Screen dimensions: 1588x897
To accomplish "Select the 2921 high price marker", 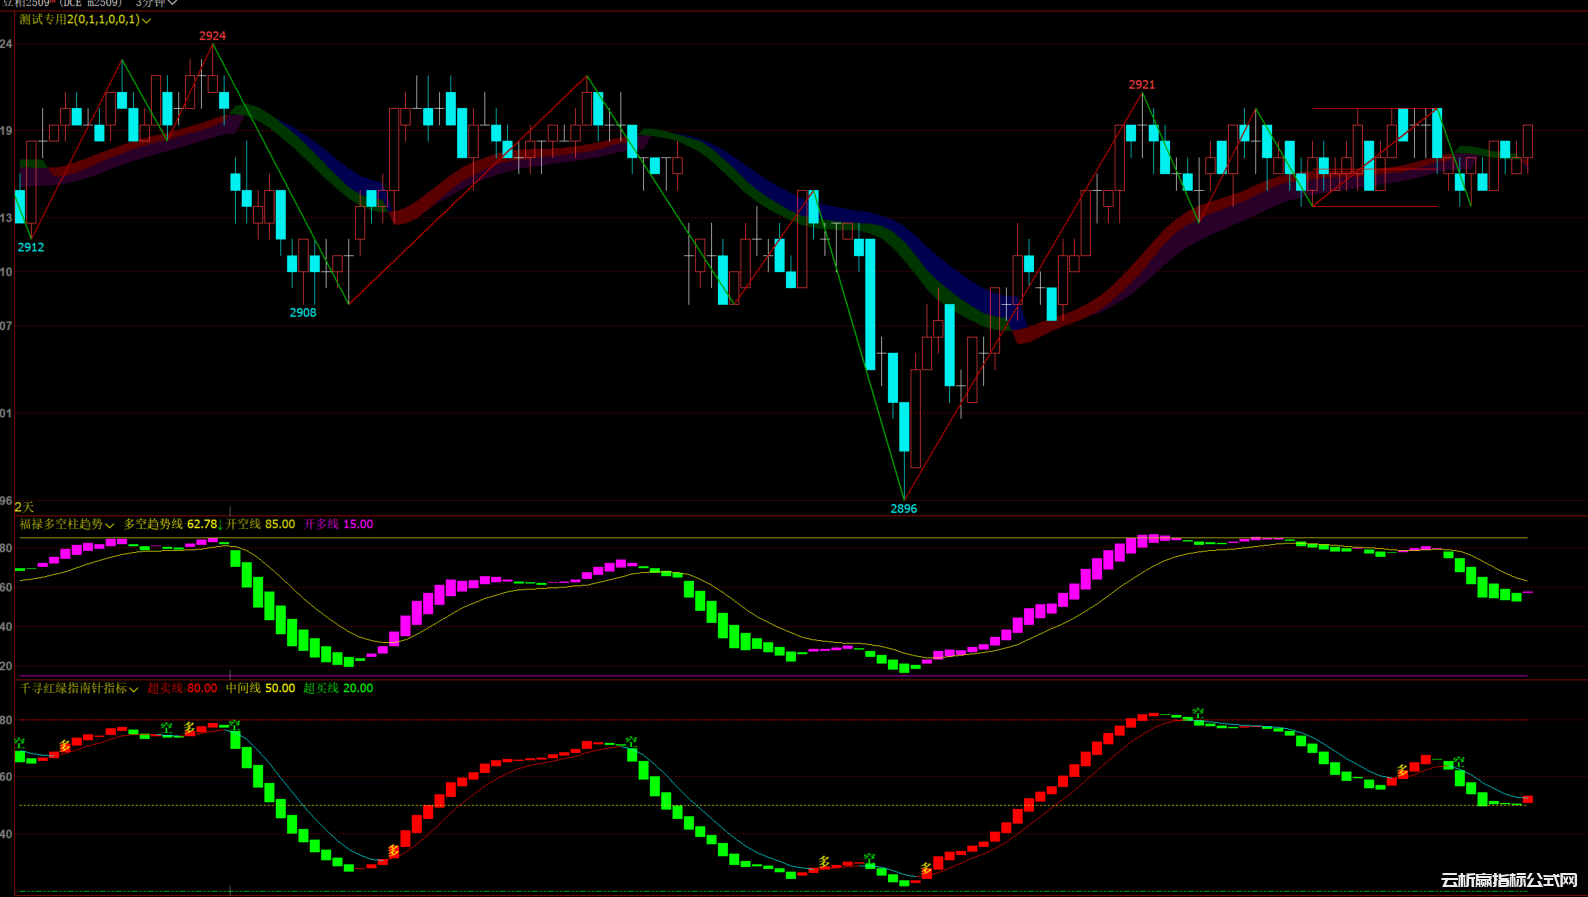I will (1141, 85).
